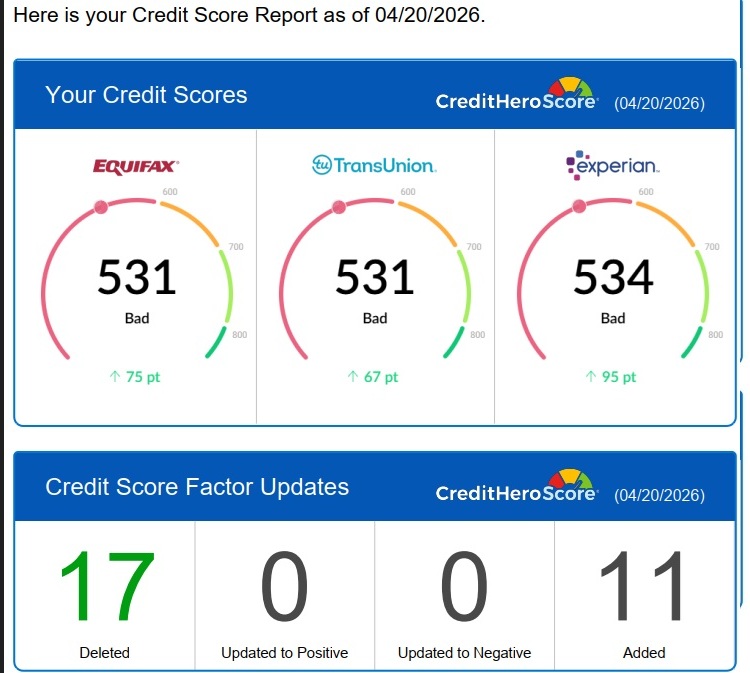
Task: Click the Equifax logo
Action: point(136,166)
